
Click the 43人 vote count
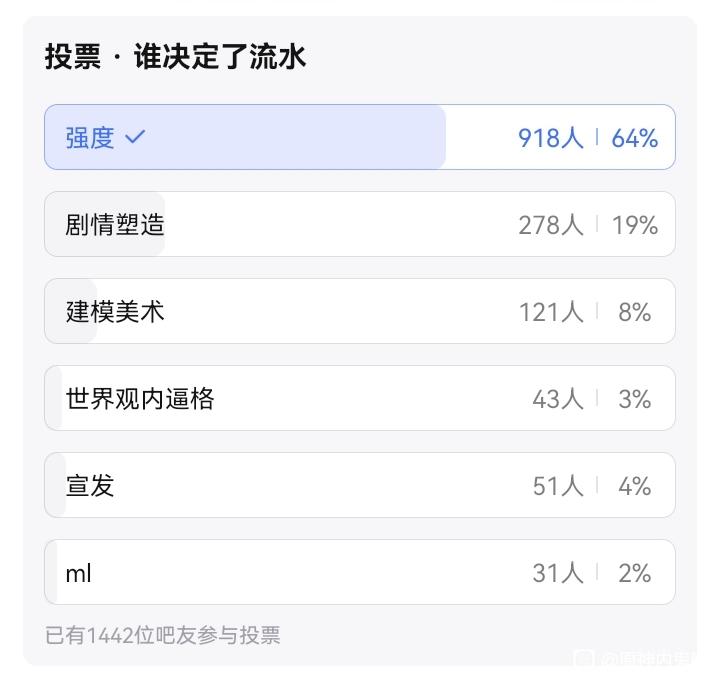557,399
